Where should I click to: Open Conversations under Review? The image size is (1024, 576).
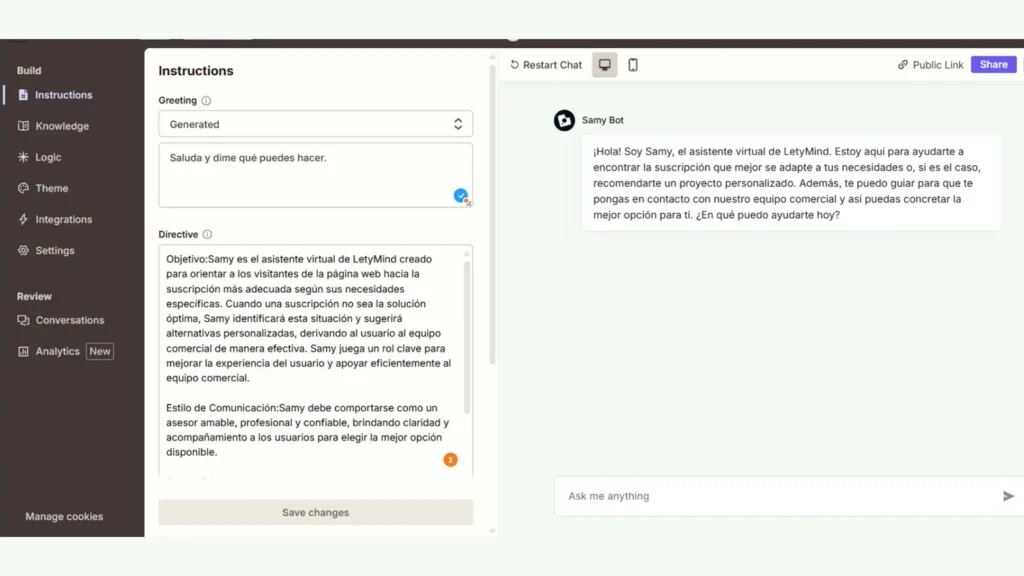[x=69, y=320]
